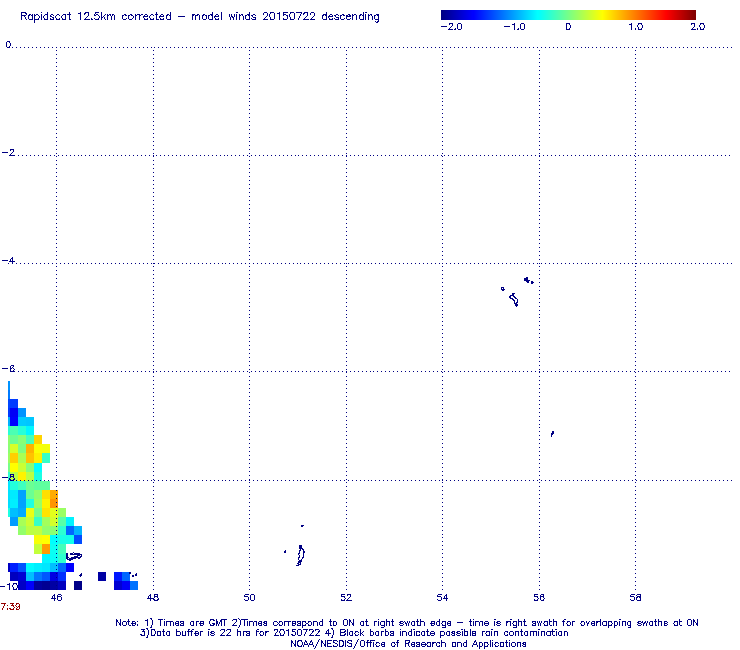This screenshot has width=740, height=650.
Task: Click the red 7:39 swath time stamp
Action: pos(10,607)
